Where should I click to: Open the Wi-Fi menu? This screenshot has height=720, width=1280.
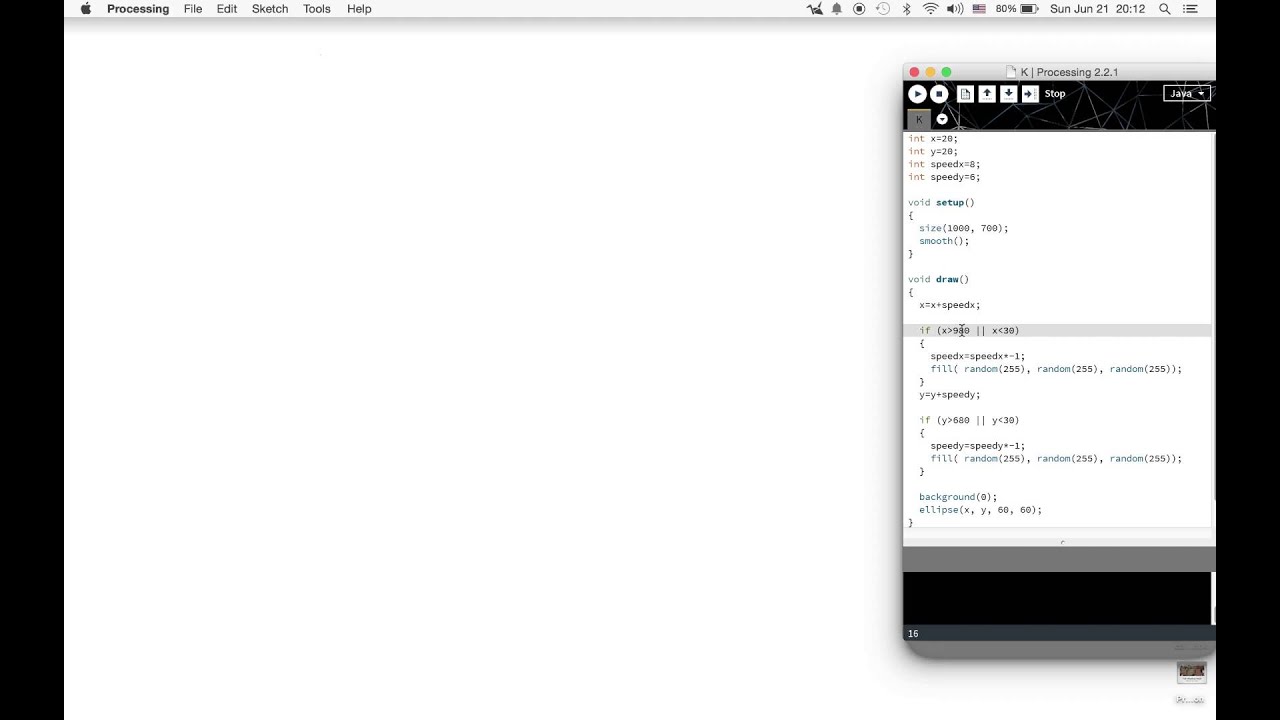click(x=931, y=9)
